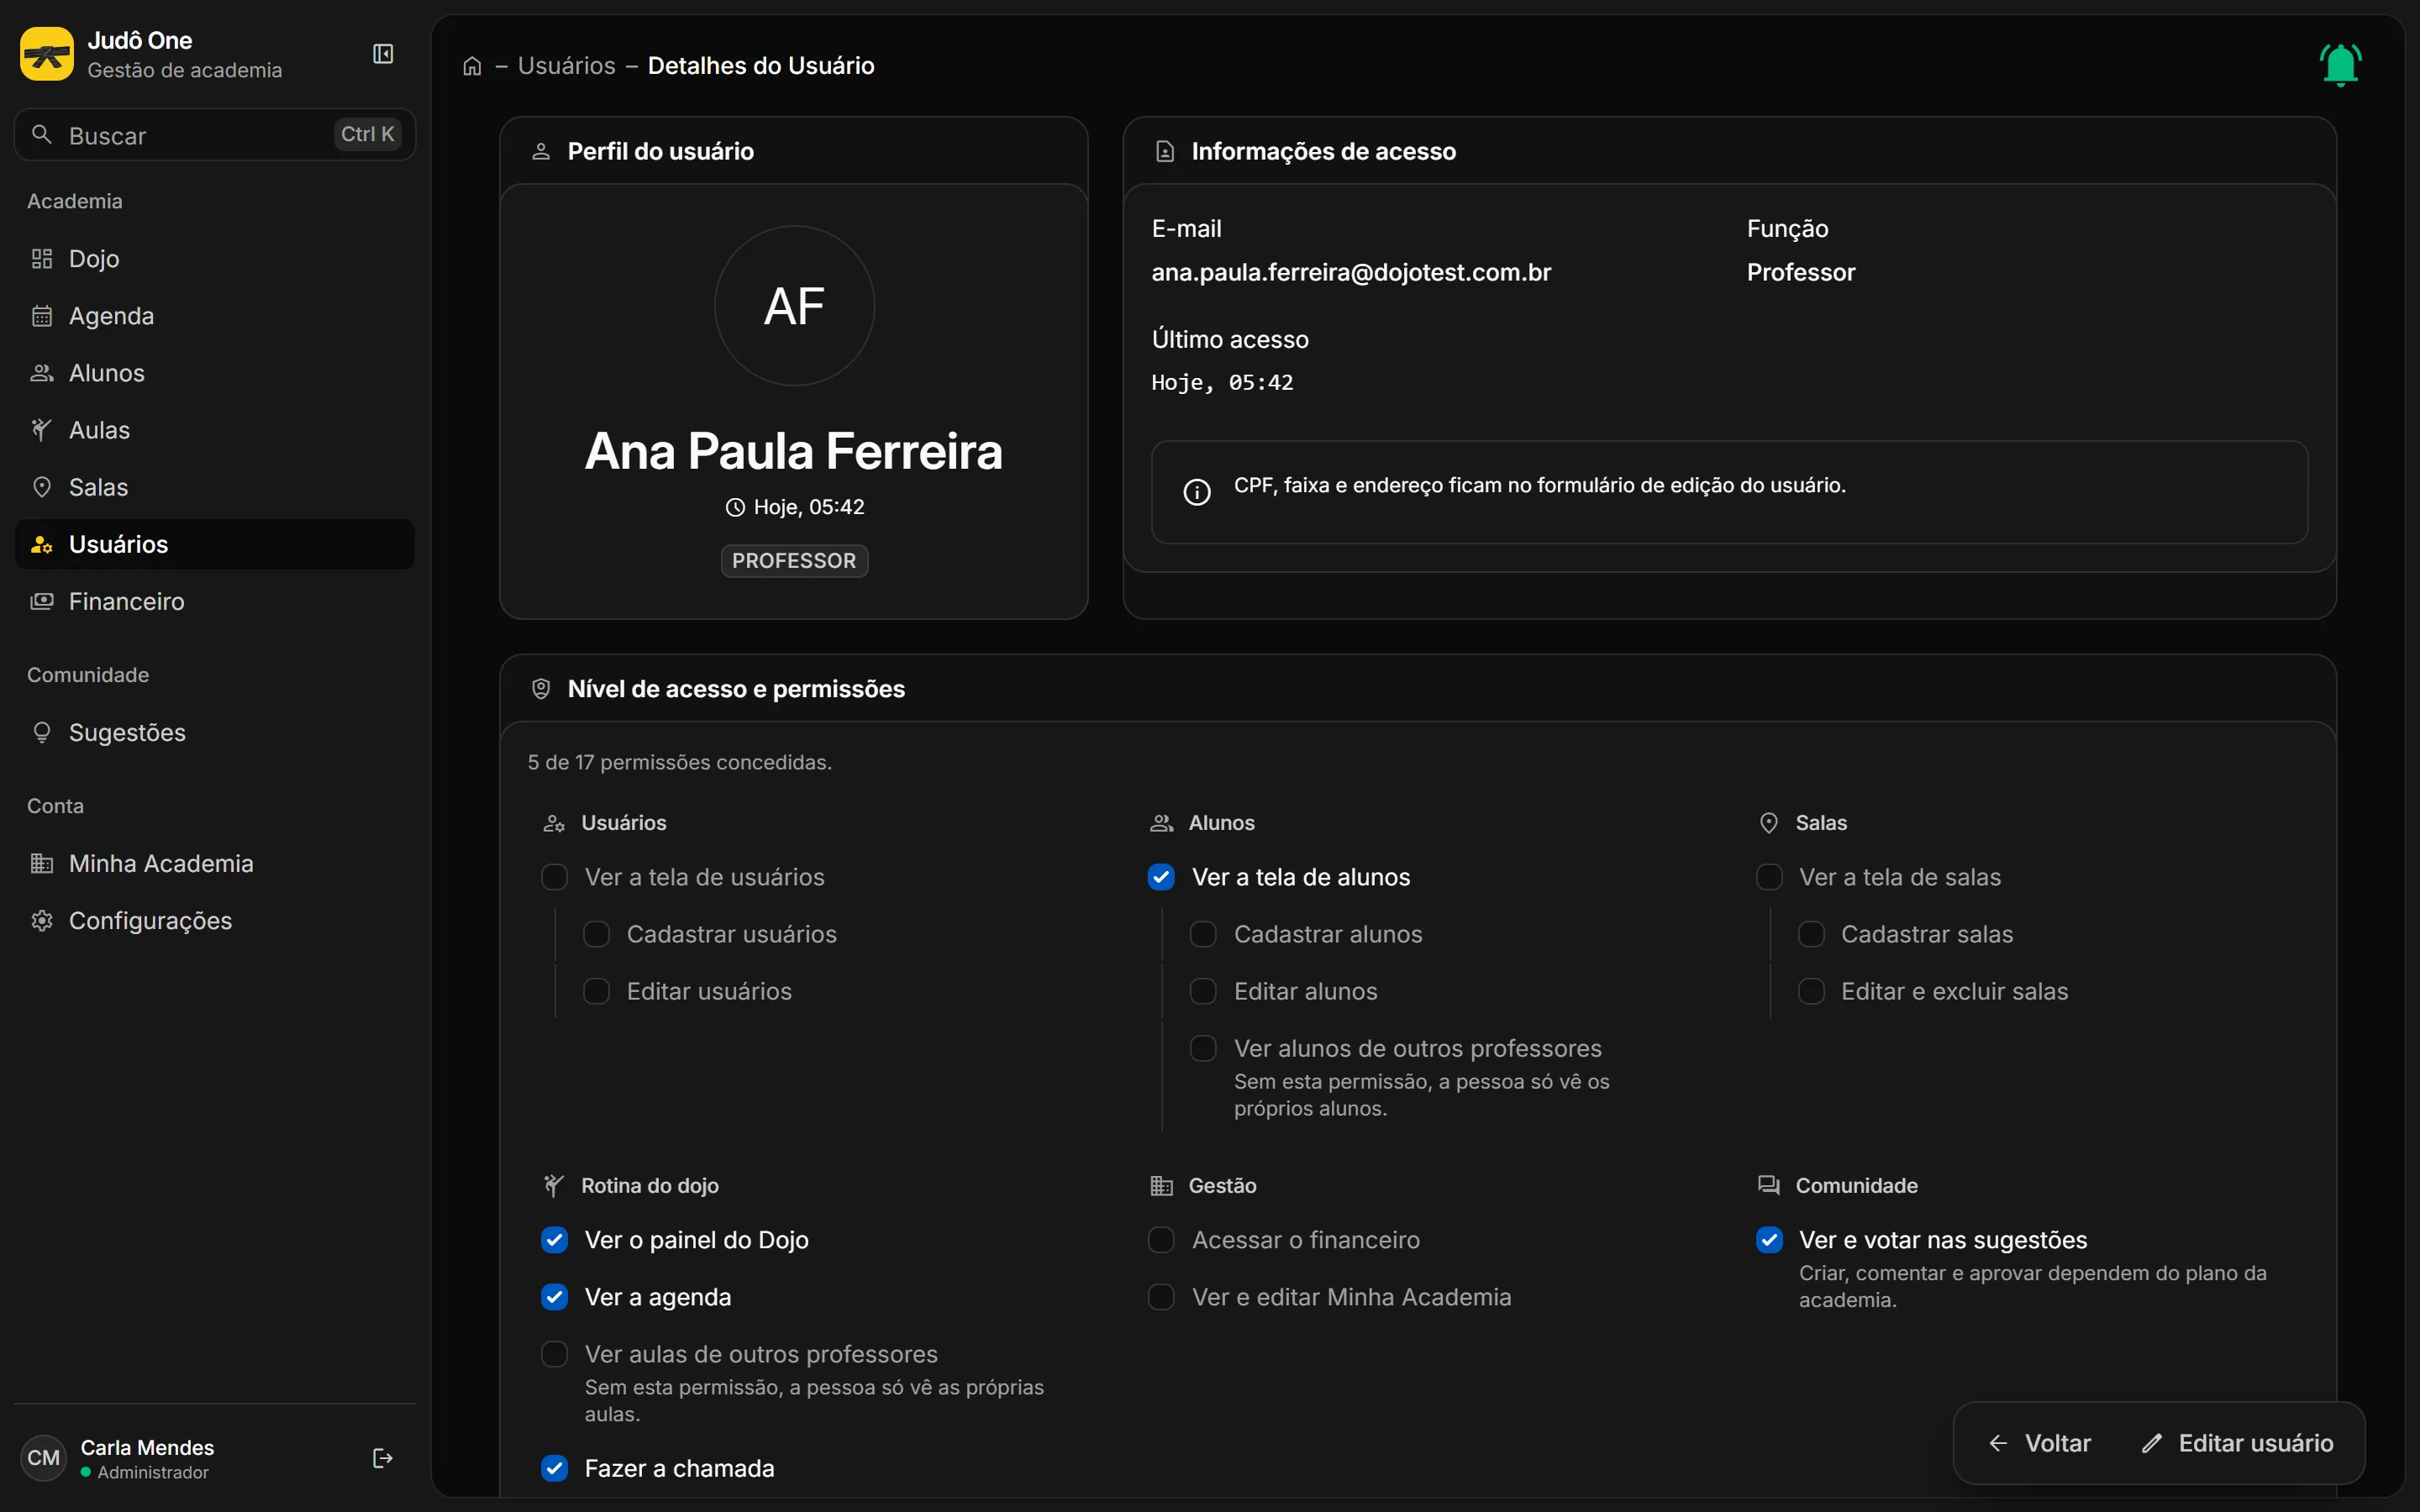Open Sugestões under Comunidade

215,733
